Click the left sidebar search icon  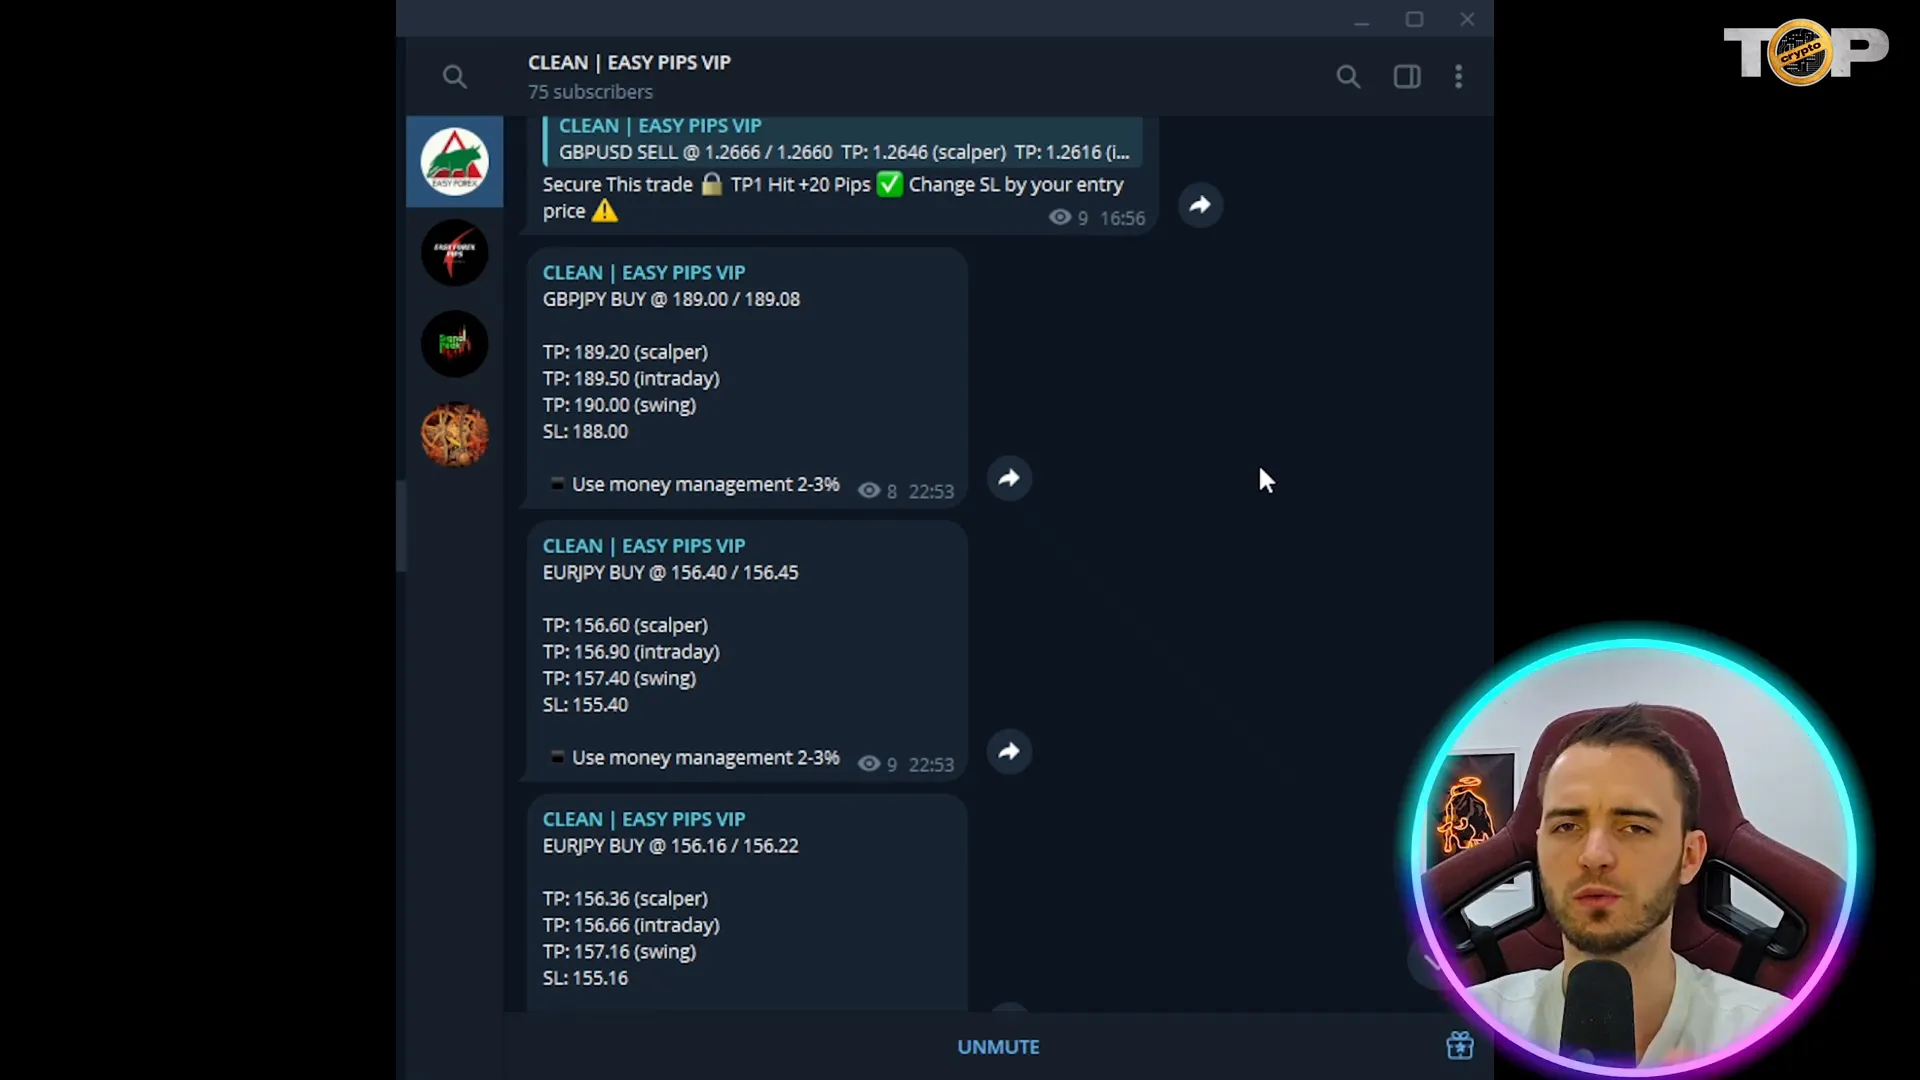(x=455, y=76)
